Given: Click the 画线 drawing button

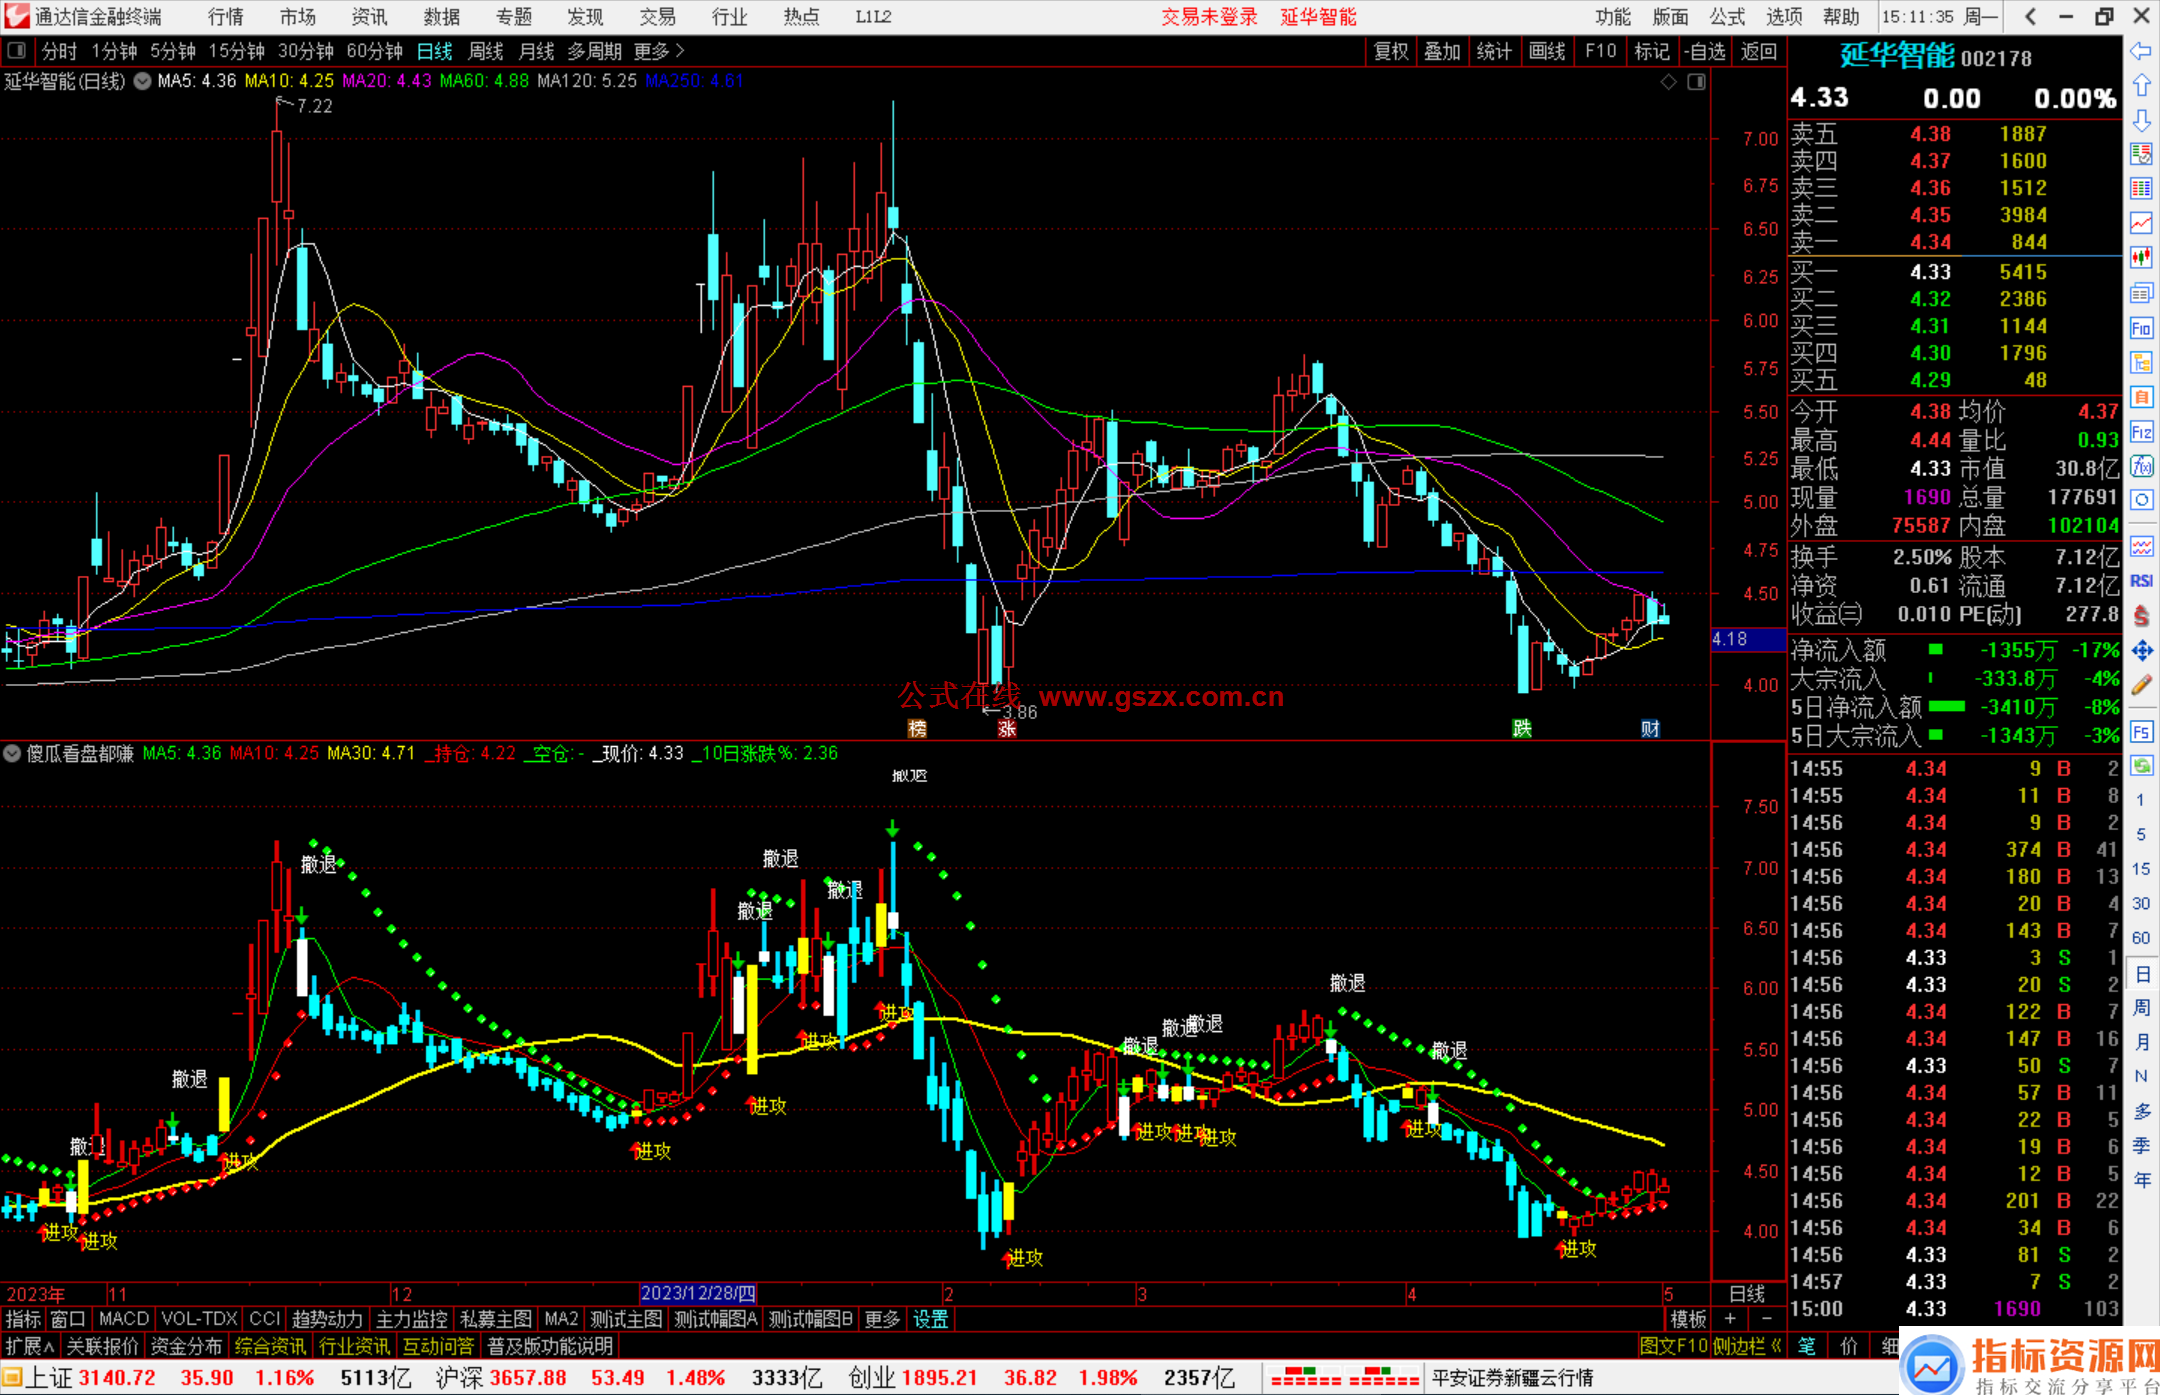Looking at the screenshot, I should (x=1547, y=51).
